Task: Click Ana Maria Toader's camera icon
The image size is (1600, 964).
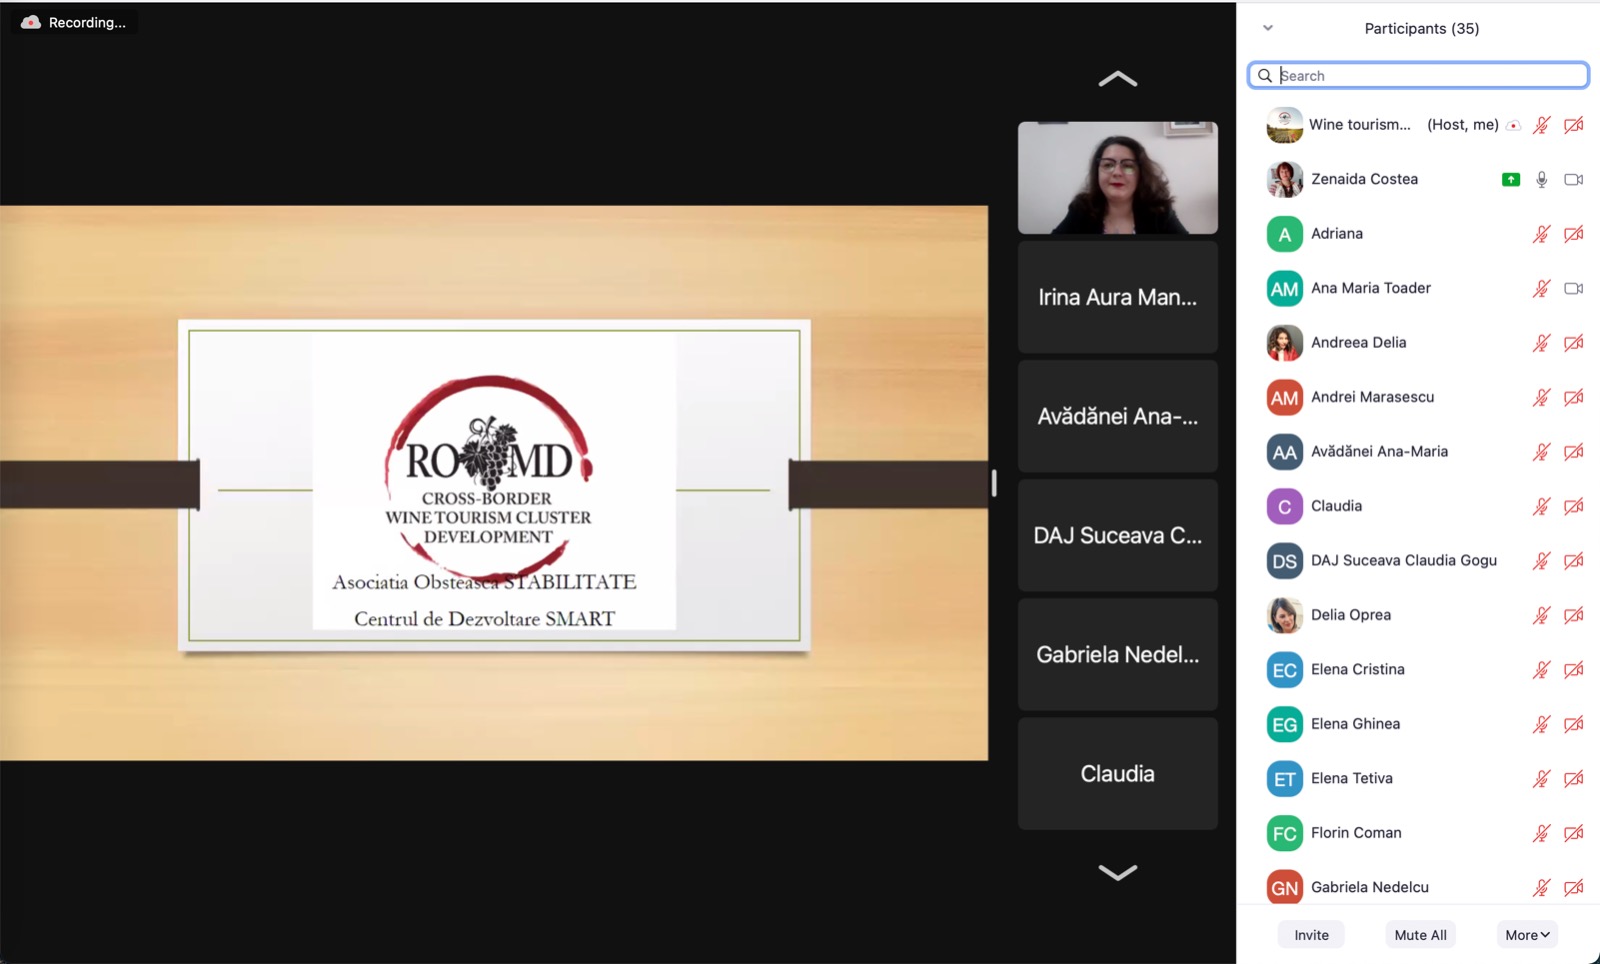Action: pos(1573,289)
